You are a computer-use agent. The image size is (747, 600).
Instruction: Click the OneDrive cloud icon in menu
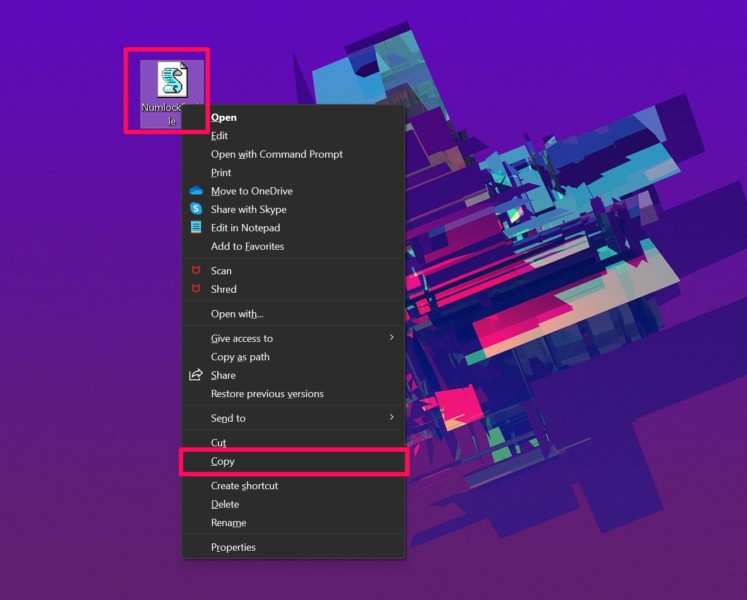click(x=196, y=191)
